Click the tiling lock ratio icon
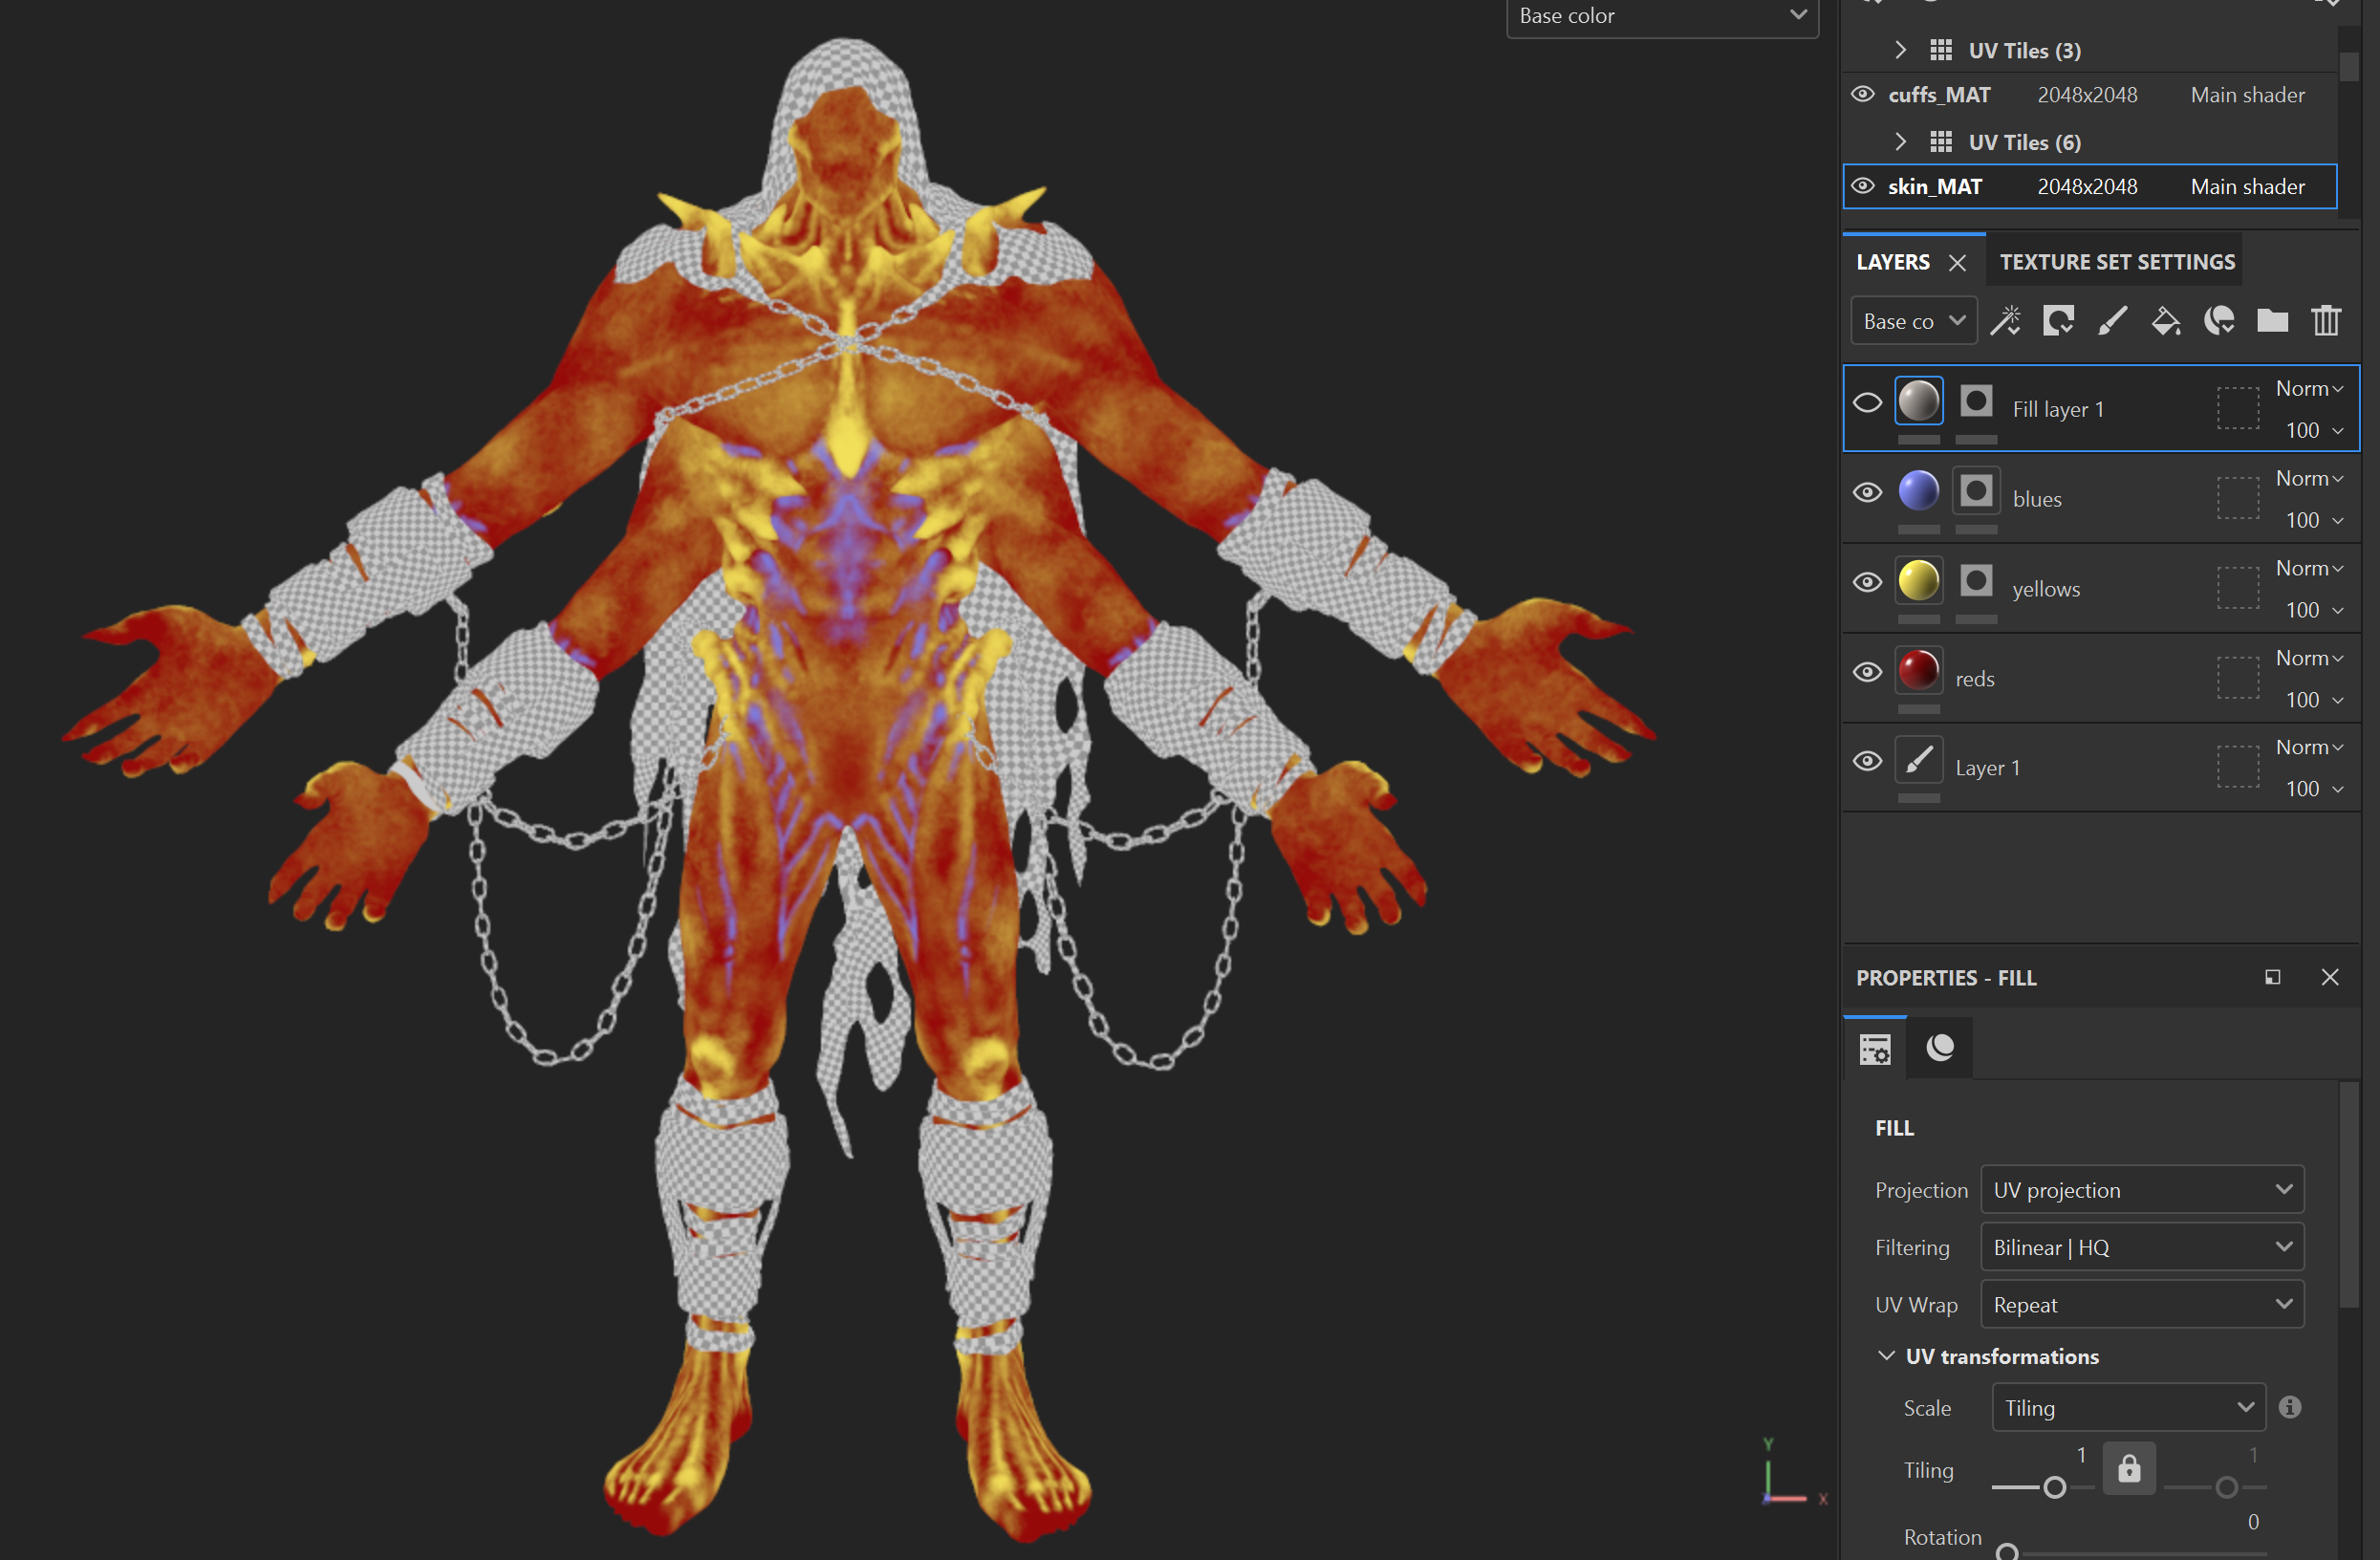Viewport: 2380px width, 1560px height. click(2128, 1468)
